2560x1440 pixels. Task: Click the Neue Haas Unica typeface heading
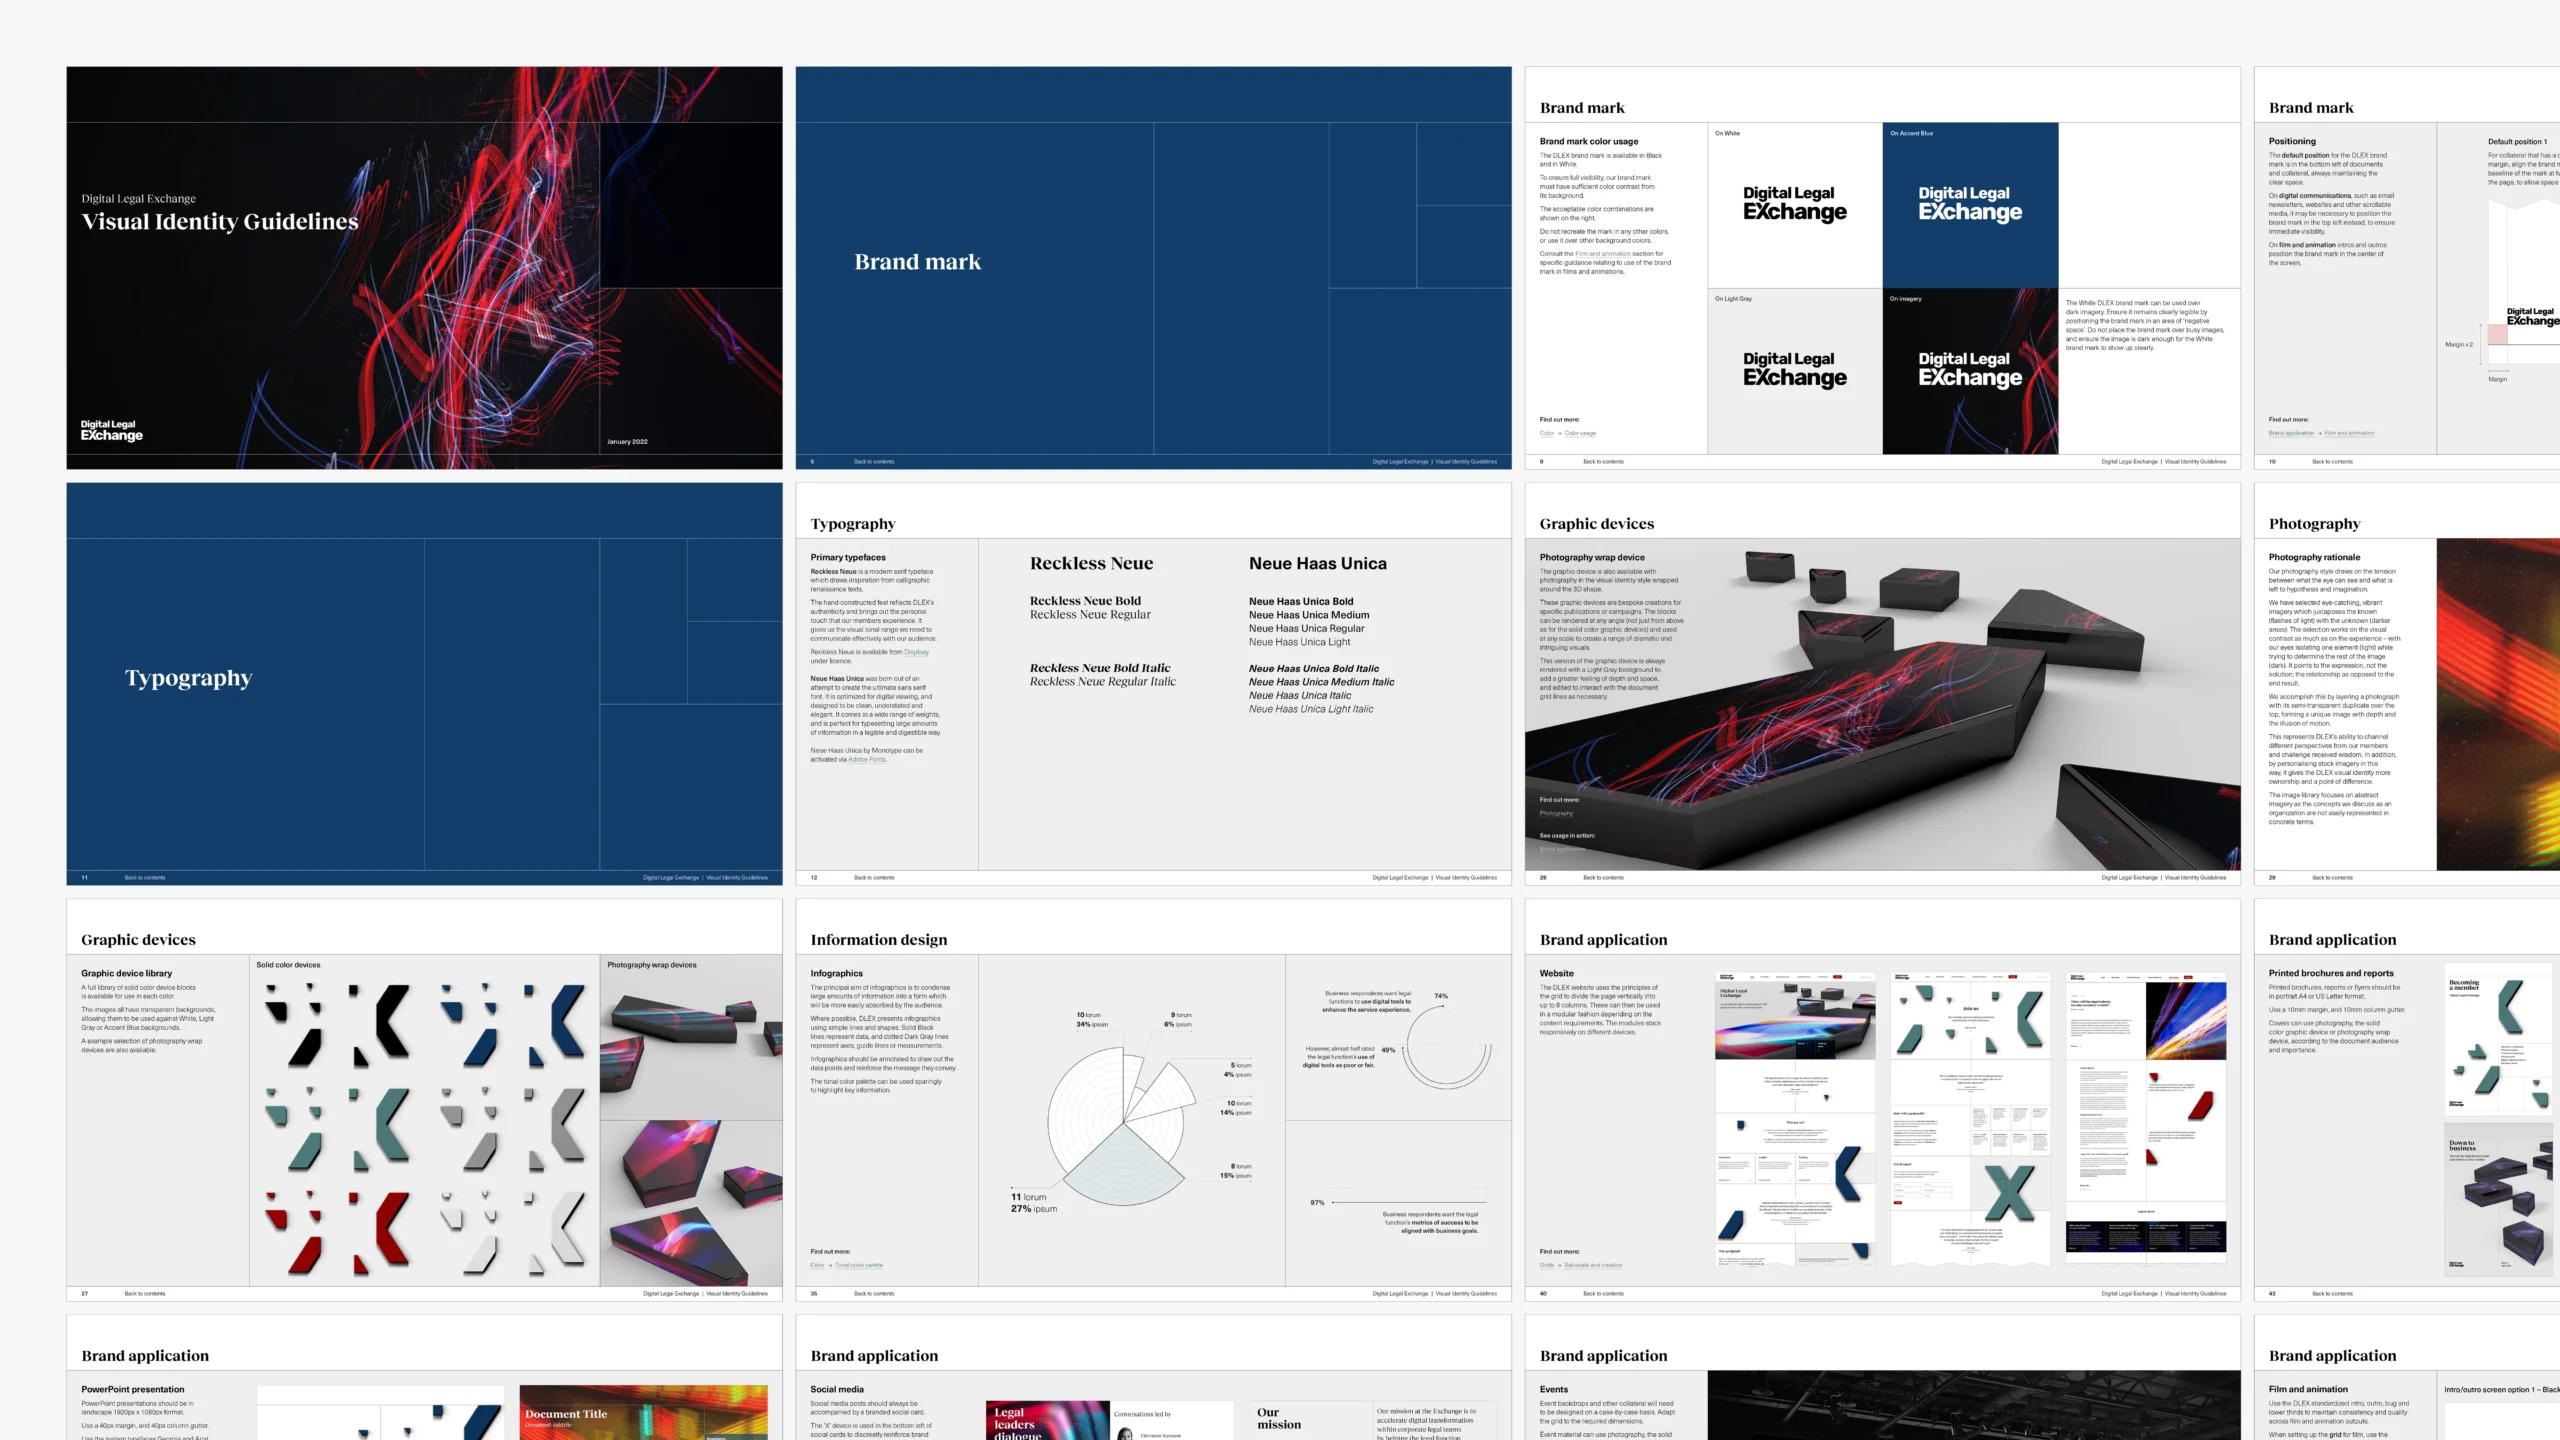[1318, 564]
